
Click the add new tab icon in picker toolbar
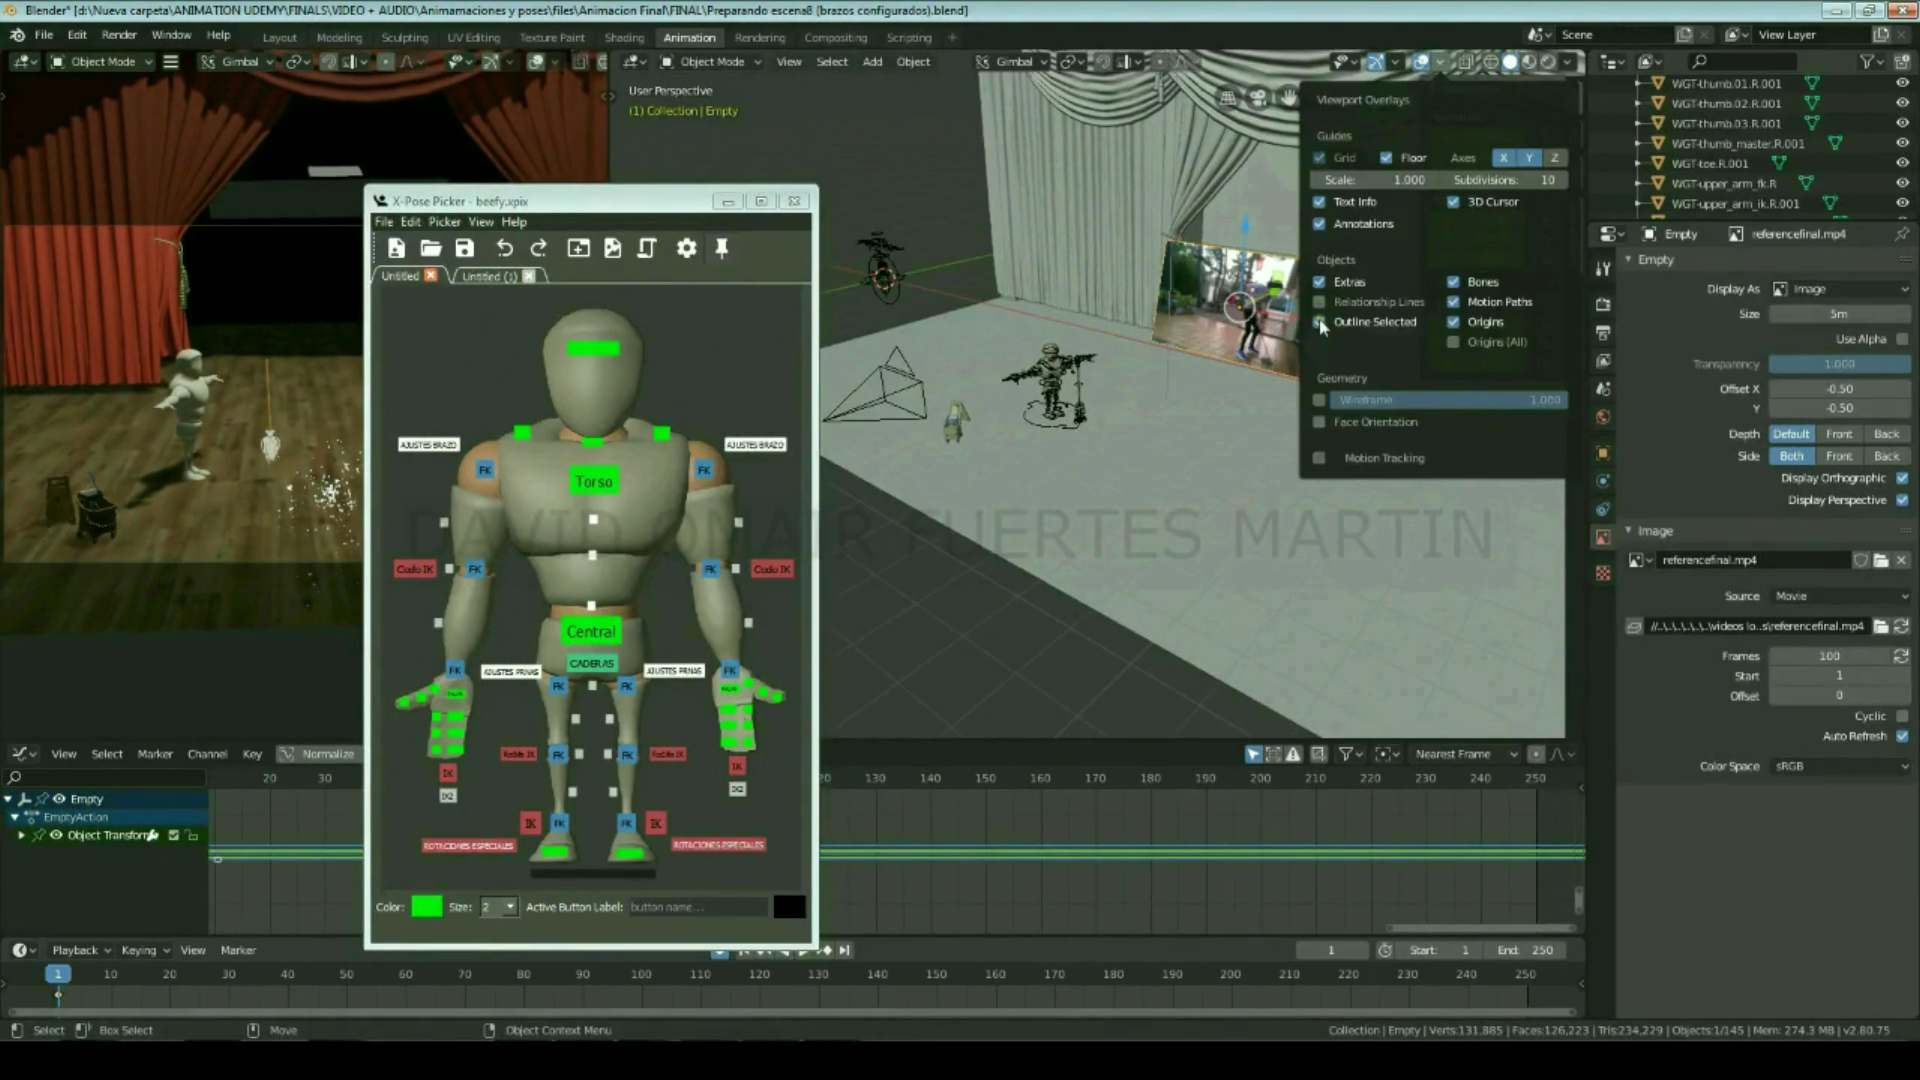pos(578,248)
